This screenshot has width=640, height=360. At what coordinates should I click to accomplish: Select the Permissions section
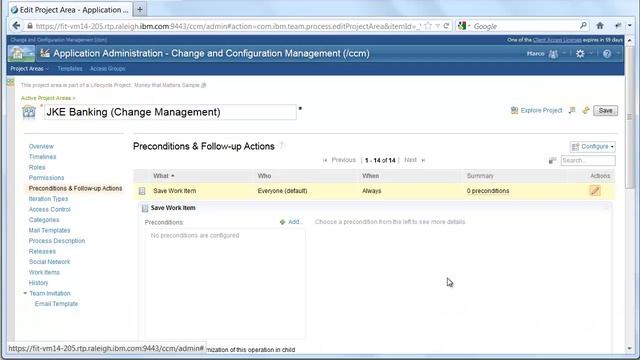point(47,178)
